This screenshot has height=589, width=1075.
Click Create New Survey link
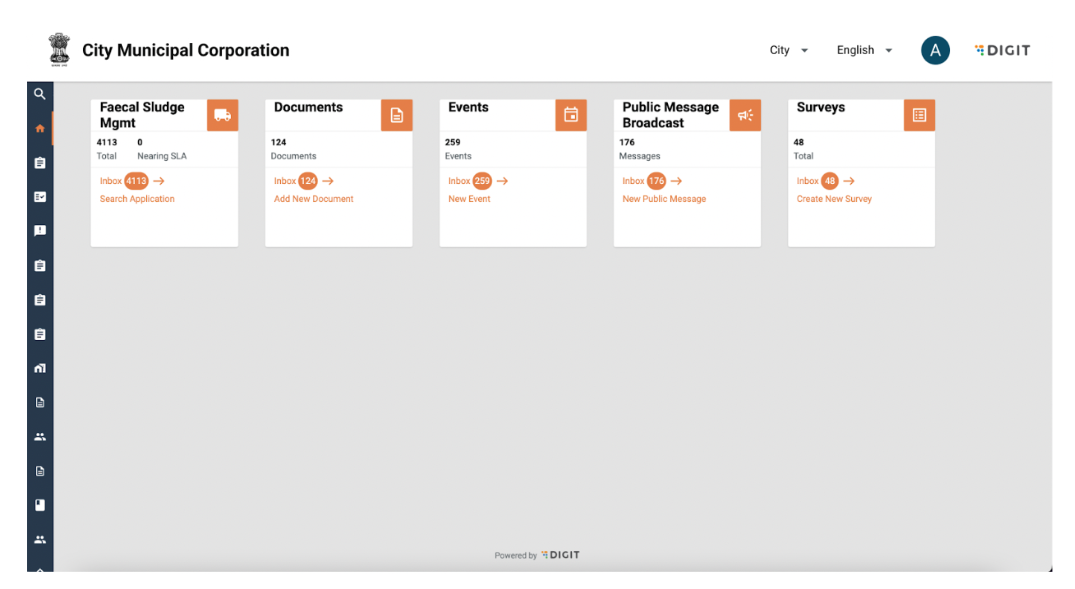pos(834,199)
